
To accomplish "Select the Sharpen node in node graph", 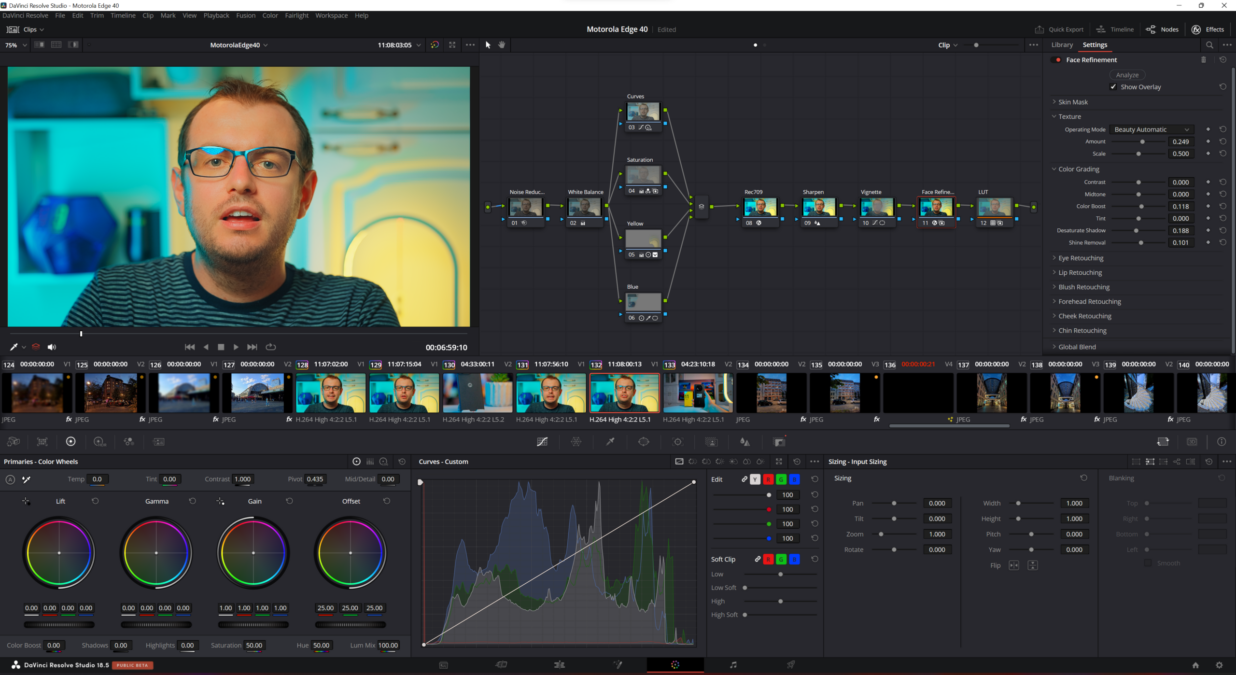I will coord(818,207).
